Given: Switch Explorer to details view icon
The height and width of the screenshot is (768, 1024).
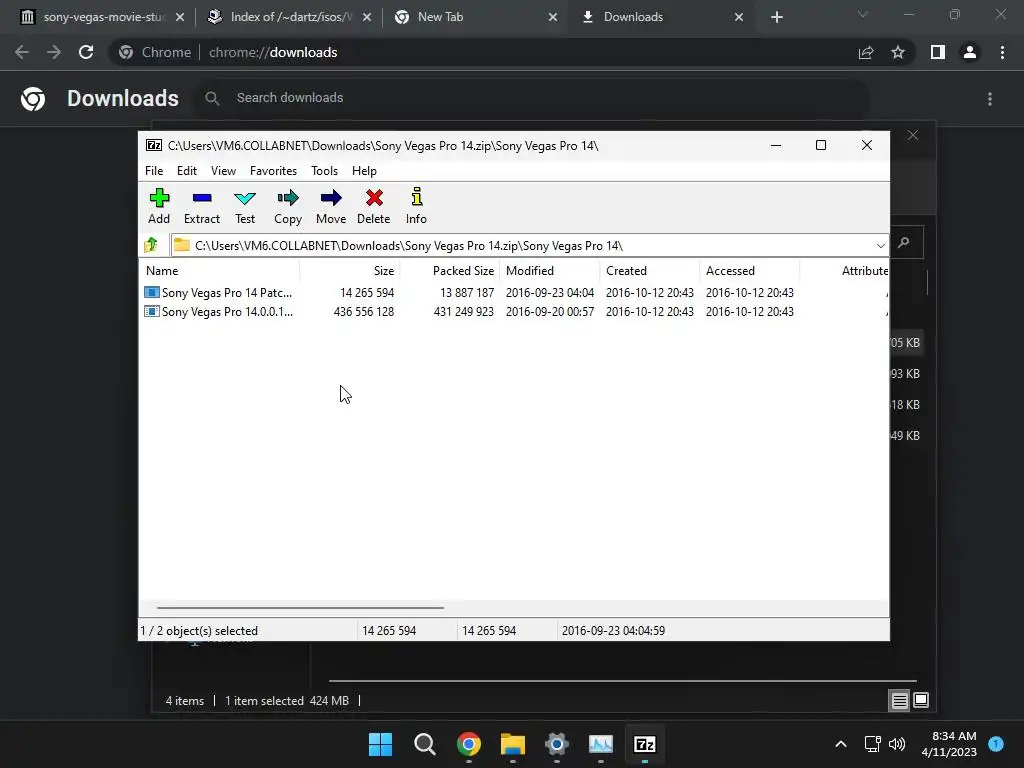Looking at the screenshot, I should pos(899,701).
